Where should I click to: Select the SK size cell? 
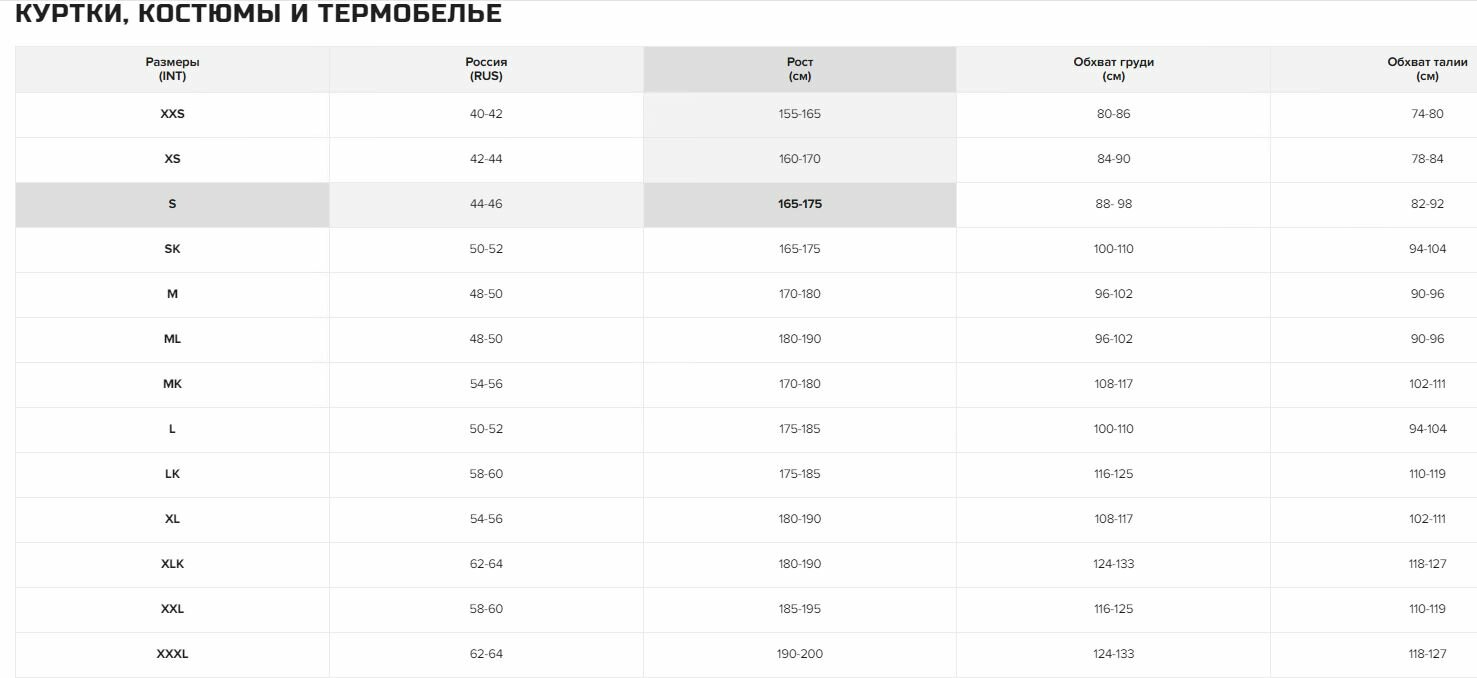point(172,249)
